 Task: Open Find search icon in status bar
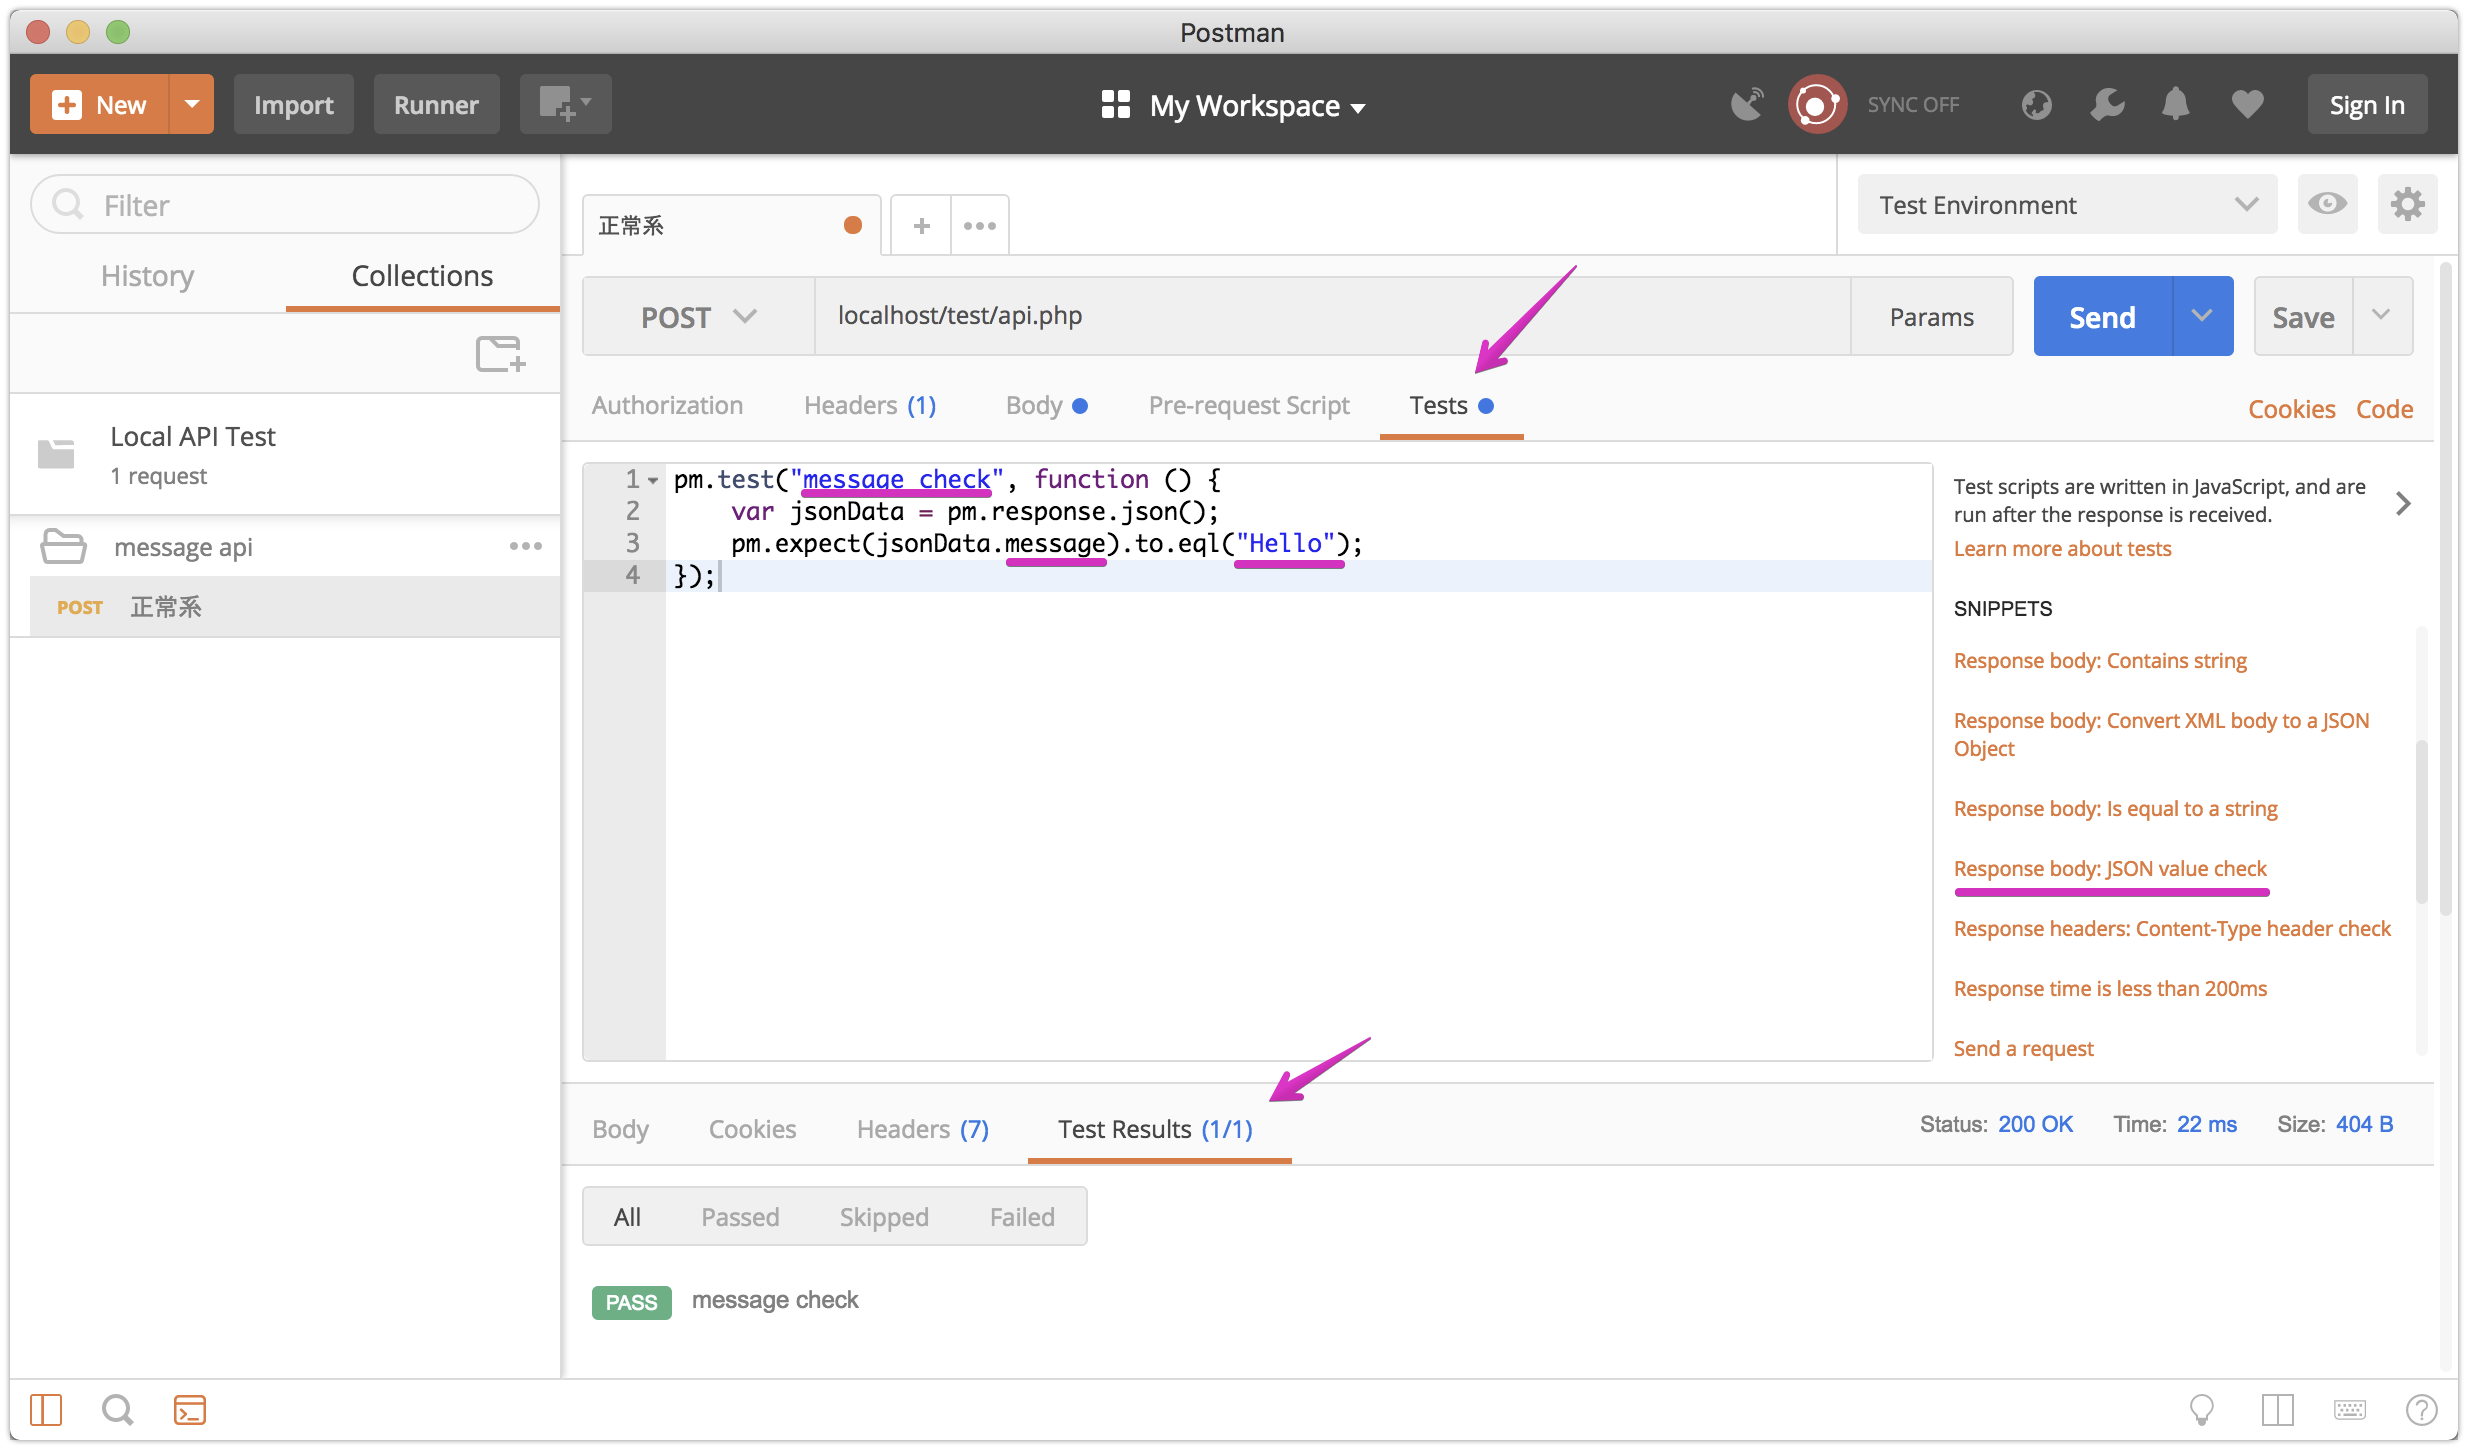[x=117, y=1410]
